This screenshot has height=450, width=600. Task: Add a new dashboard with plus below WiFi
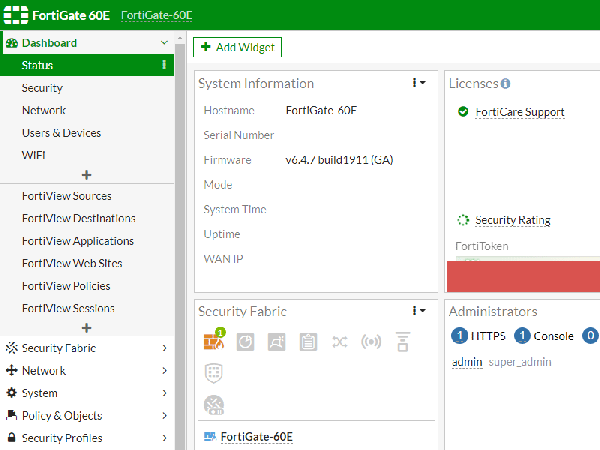point(86,175)
